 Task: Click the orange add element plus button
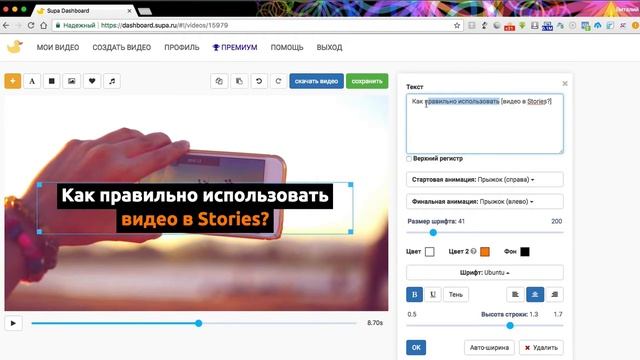coord(13,81)
